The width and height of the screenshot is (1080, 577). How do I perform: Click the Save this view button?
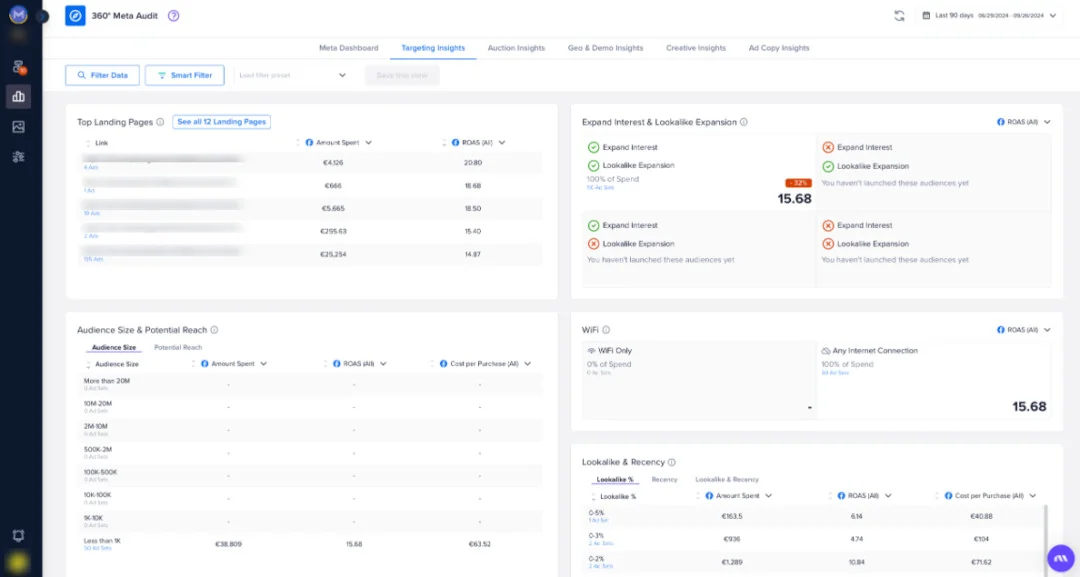click(x=402, y=75)
